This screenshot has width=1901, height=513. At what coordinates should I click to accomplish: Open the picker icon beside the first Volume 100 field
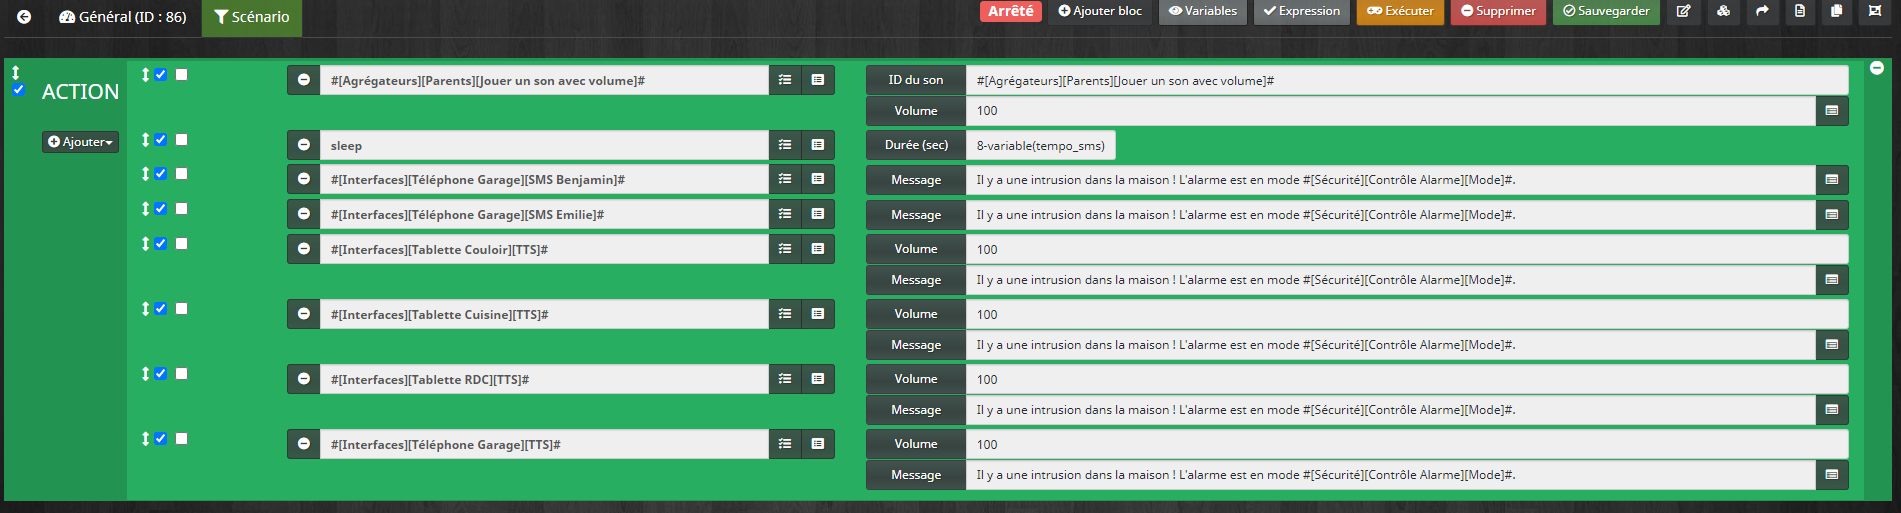(1832, 111)
